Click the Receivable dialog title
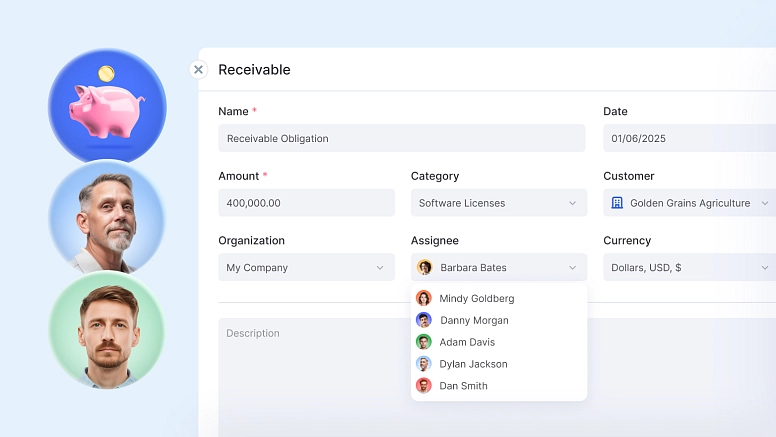Viewport: 776px width, 437px height. [x=254, y=70]
